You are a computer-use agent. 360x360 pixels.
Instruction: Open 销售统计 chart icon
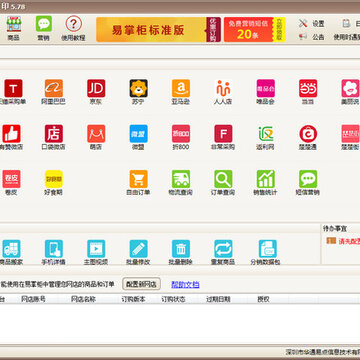pos(266,179)
